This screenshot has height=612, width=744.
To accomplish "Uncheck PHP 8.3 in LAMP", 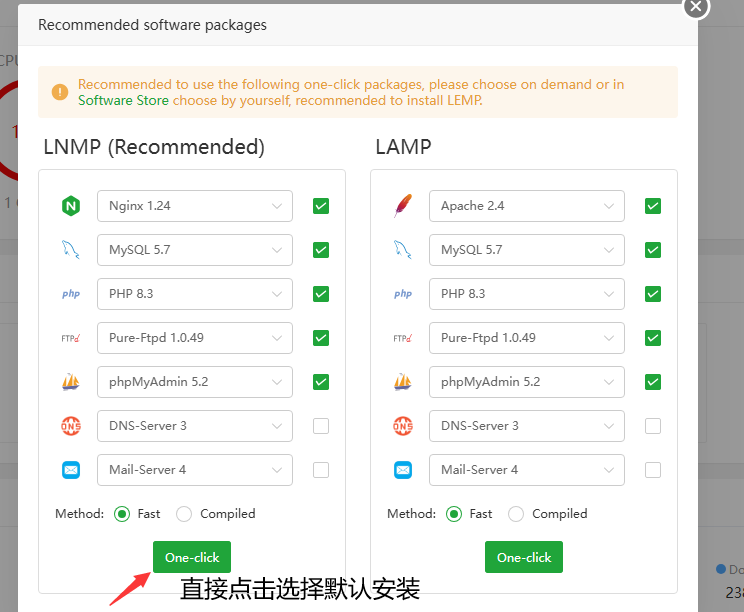I will pos(653,294).
